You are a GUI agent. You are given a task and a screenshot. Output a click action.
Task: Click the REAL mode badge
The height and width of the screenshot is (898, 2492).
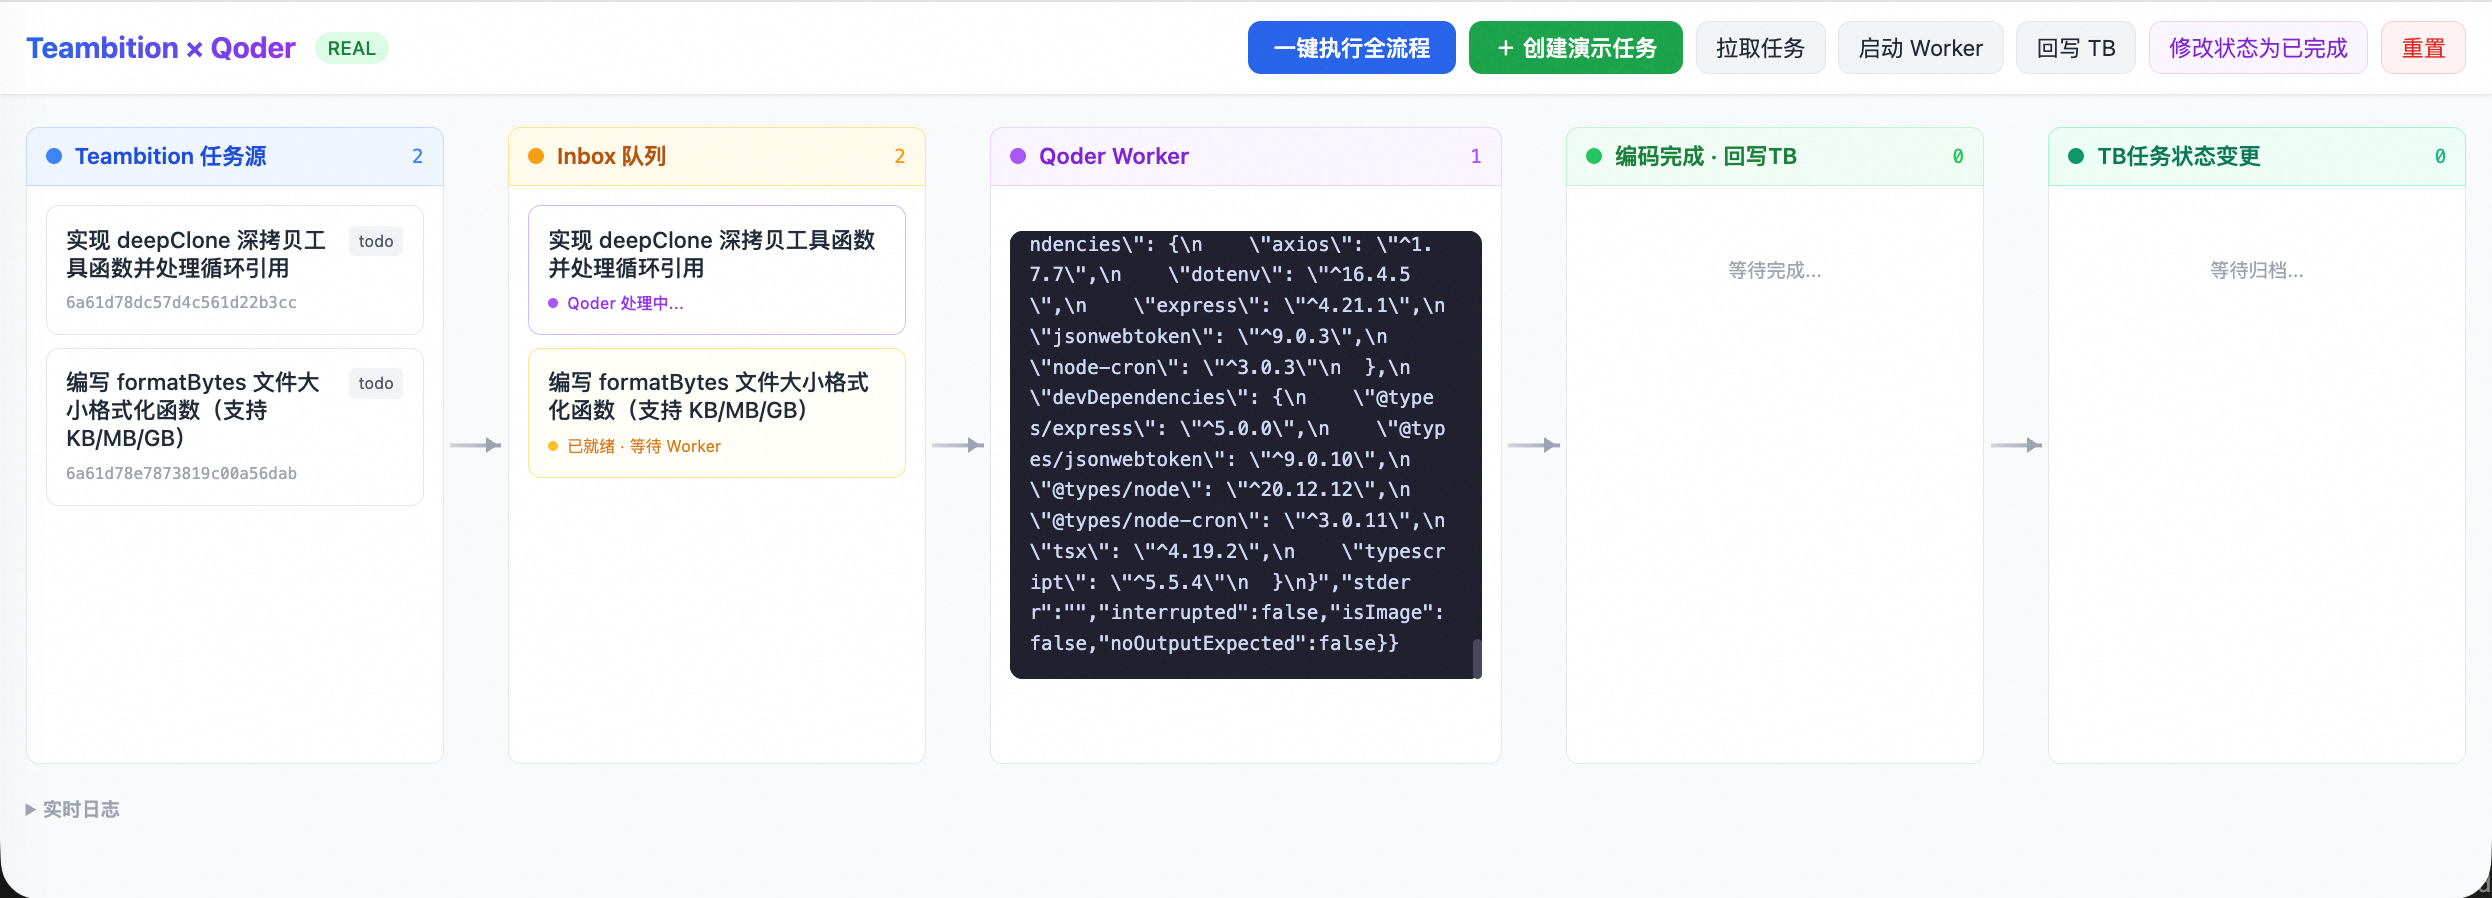coord(352,48)
